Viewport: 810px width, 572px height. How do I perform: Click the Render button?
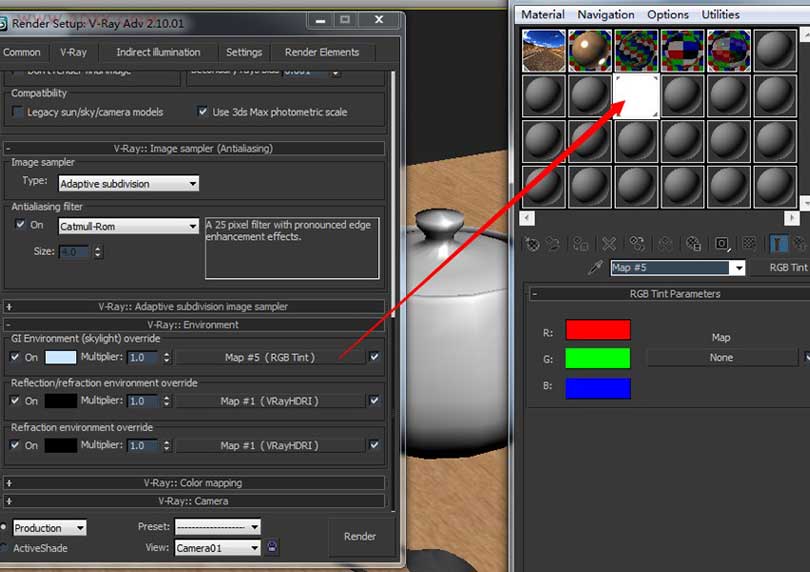360,536
